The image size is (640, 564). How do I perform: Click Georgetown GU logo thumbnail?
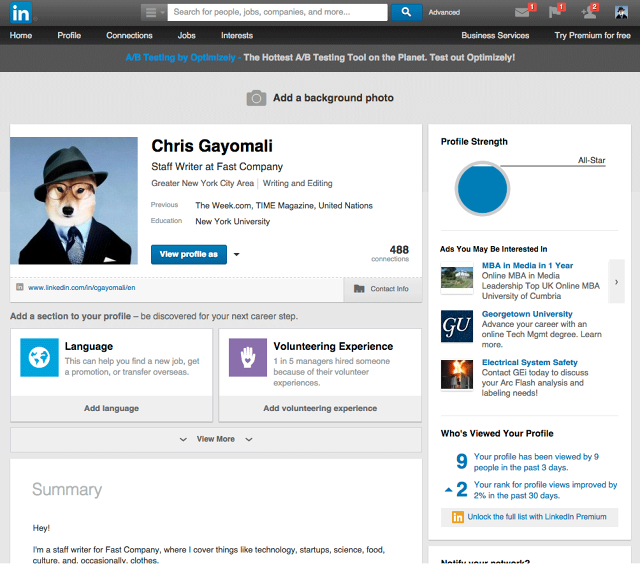[457, 326]
